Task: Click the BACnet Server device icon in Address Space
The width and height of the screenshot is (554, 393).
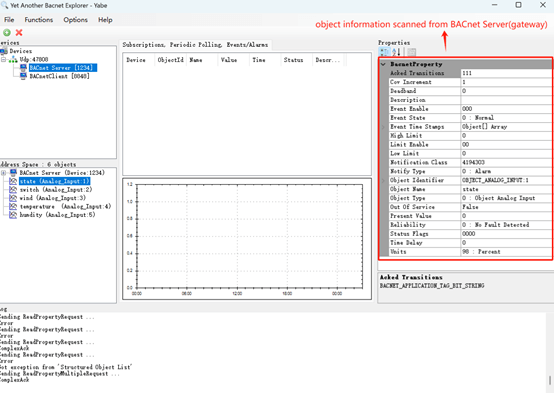Action: pos(13,172)
